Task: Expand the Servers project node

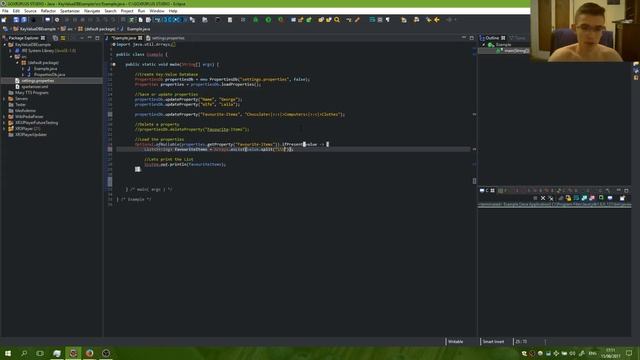Action: 5,99
